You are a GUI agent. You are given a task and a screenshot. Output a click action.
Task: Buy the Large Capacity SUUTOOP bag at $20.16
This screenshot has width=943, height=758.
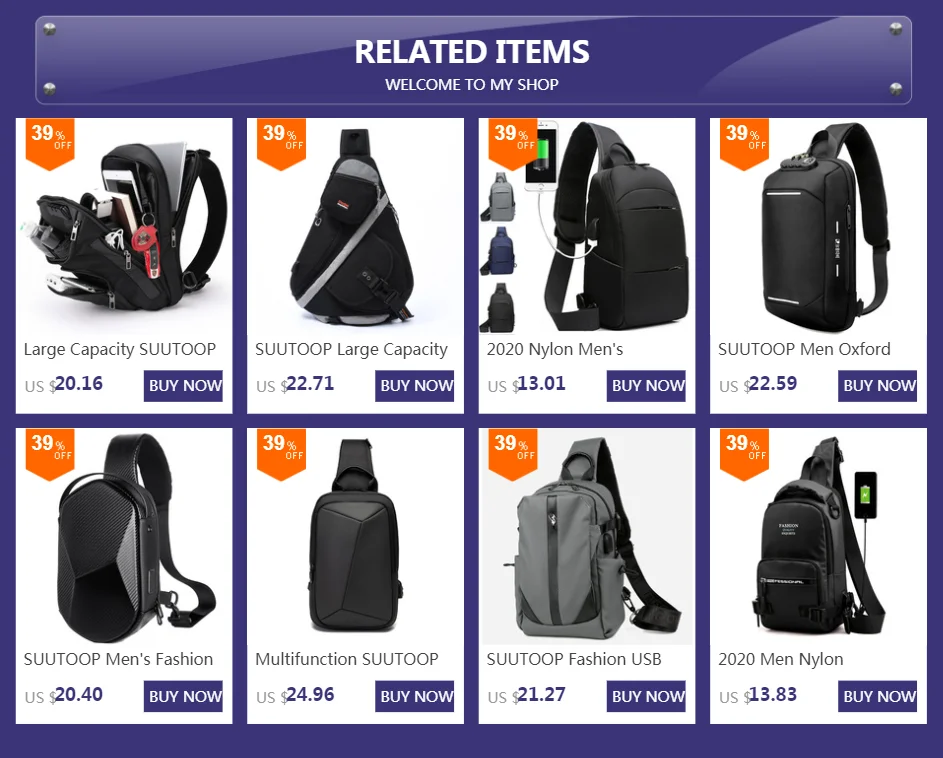pyautogui.click(x=183, y=386)
